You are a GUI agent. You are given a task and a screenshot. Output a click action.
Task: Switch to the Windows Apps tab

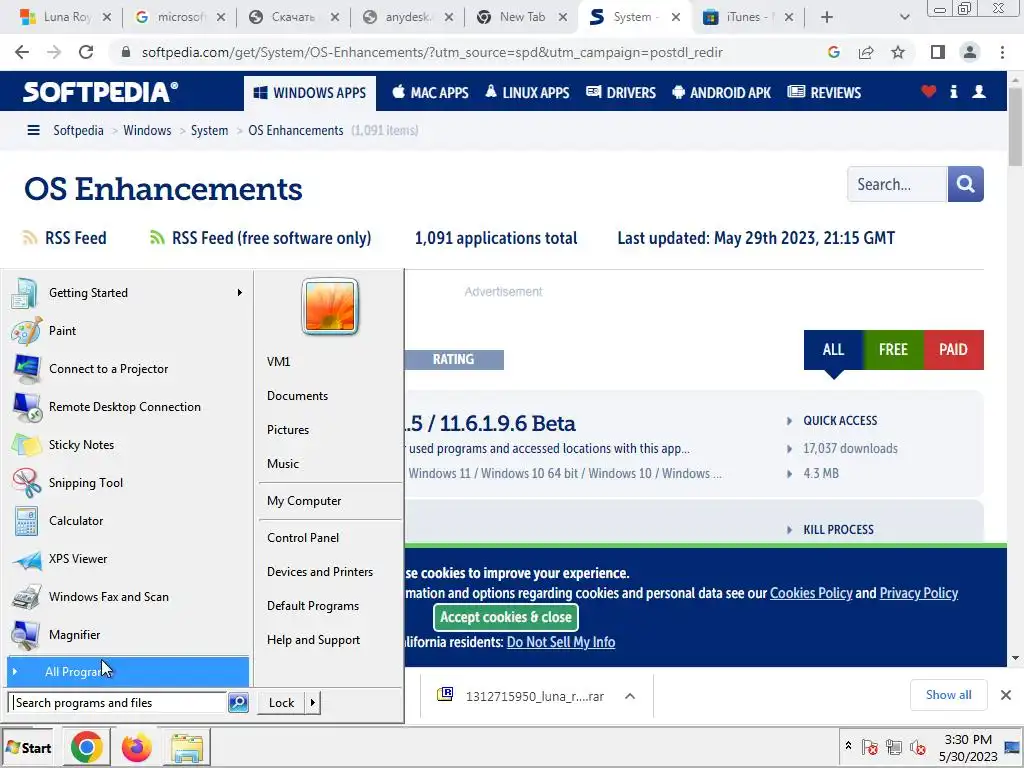pos(310,93)
